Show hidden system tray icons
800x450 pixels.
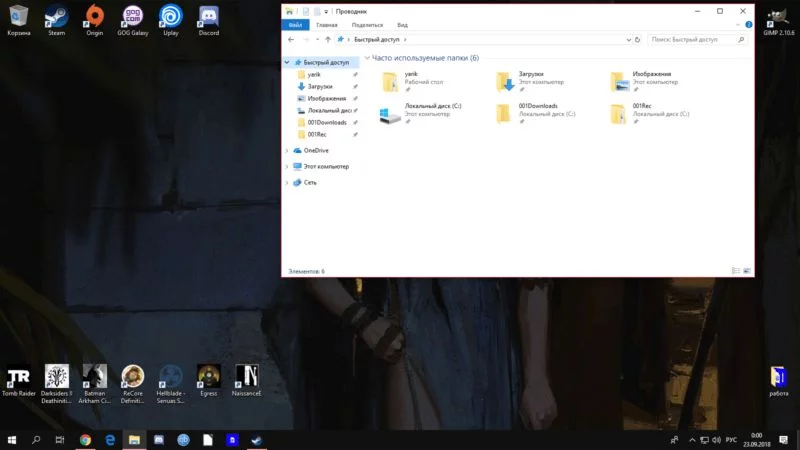pyautogui.click(x=692, y=440)
